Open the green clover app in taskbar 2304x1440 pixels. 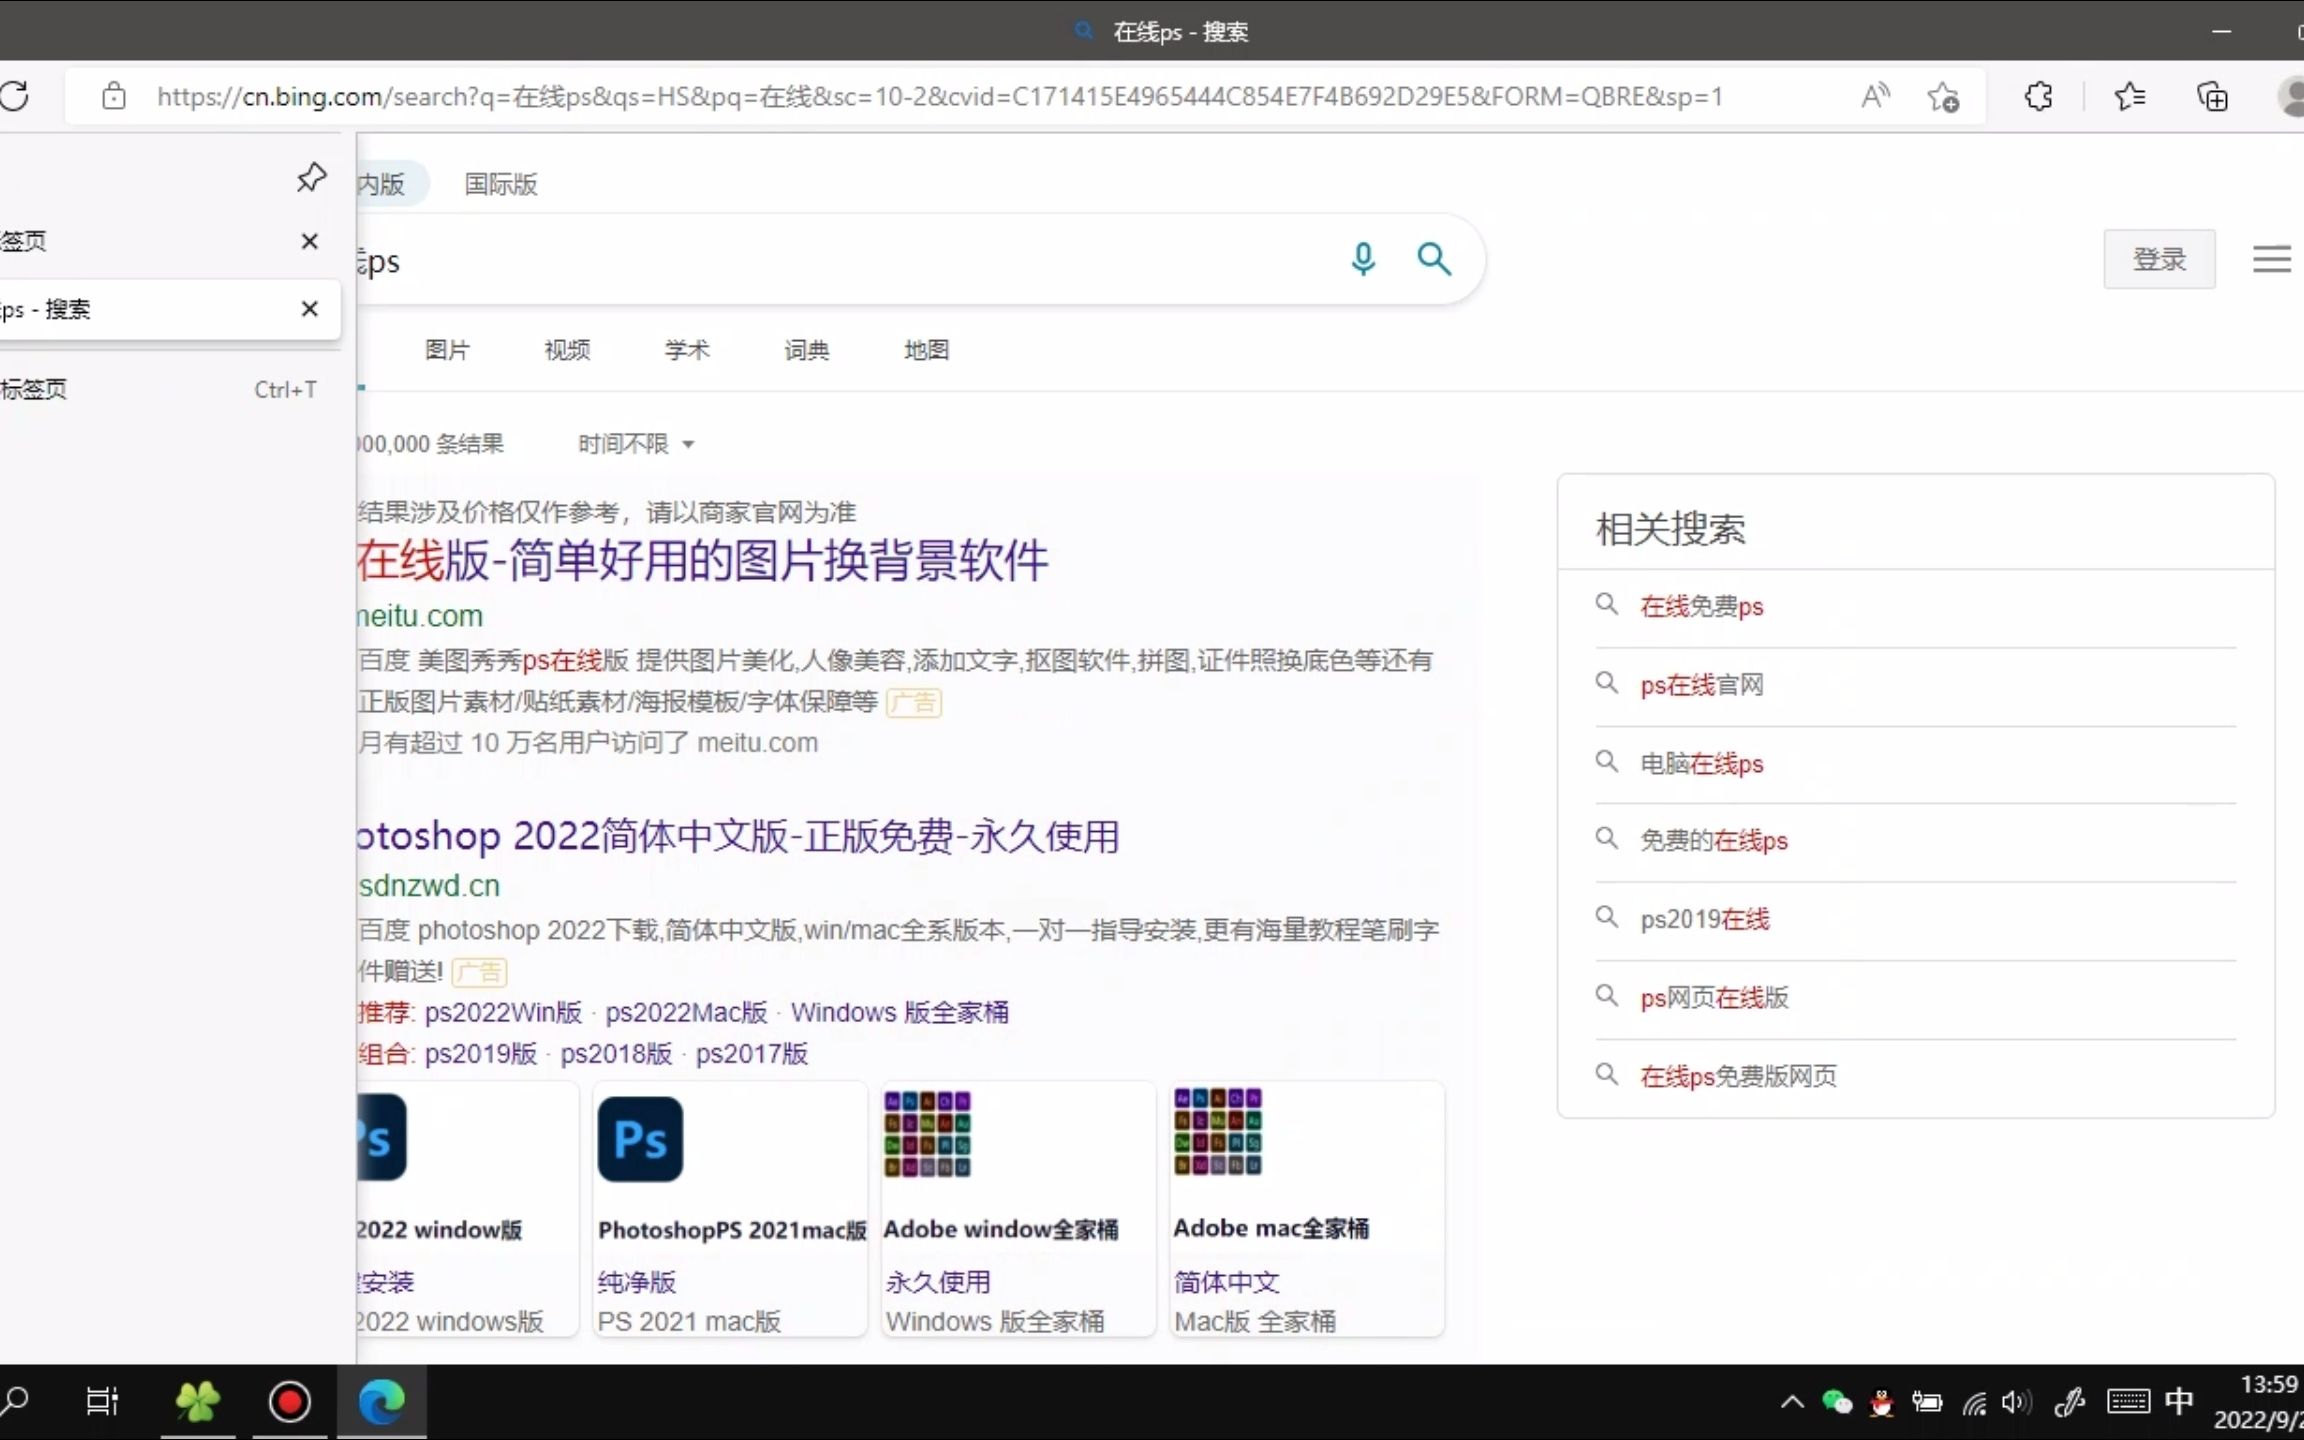pos(197,1401)
